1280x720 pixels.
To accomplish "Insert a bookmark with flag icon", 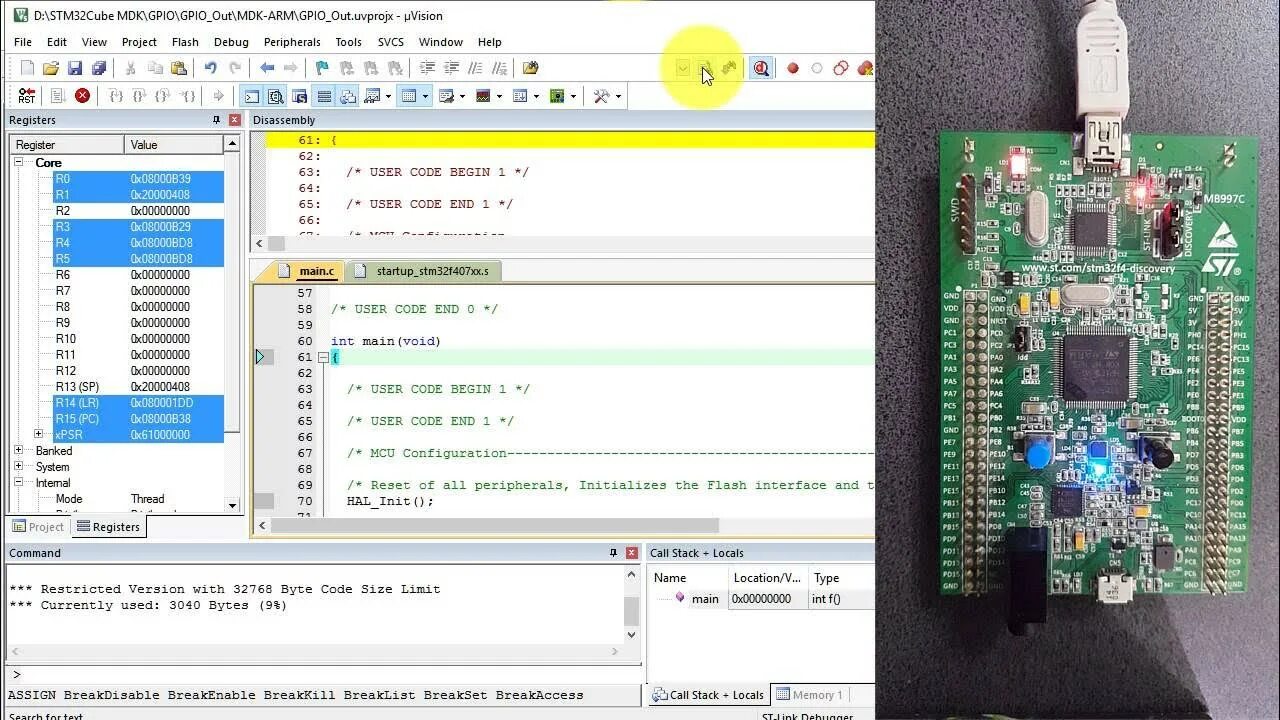I will [322, 68].
